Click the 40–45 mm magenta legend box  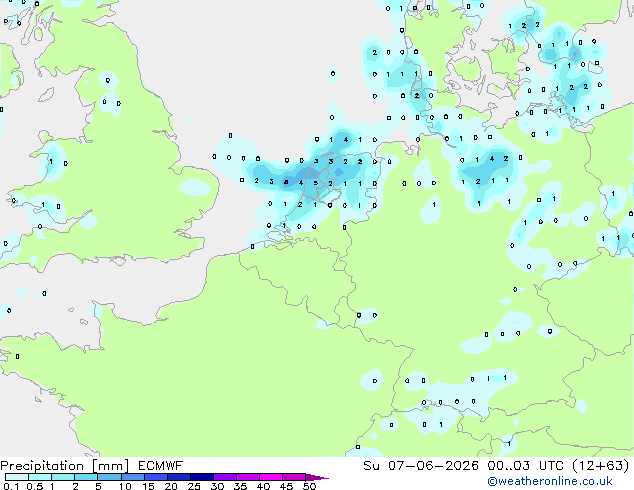(x=271, y=477)
